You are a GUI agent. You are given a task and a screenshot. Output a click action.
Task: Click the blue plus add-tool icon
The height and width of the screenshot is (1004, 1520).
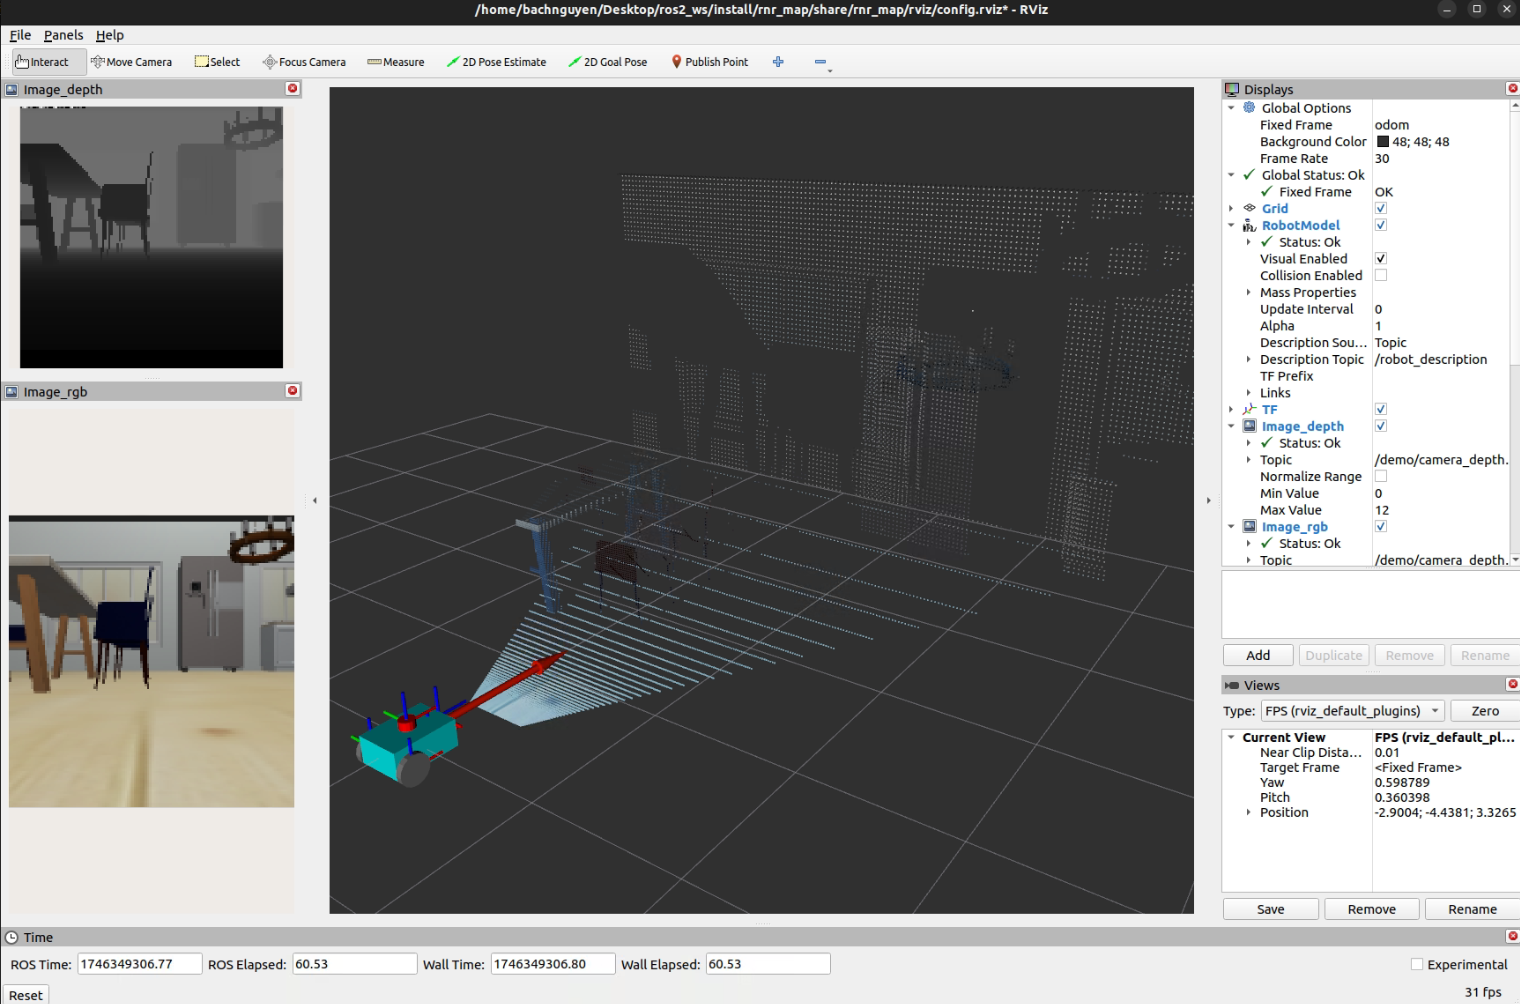coord(778,62)
